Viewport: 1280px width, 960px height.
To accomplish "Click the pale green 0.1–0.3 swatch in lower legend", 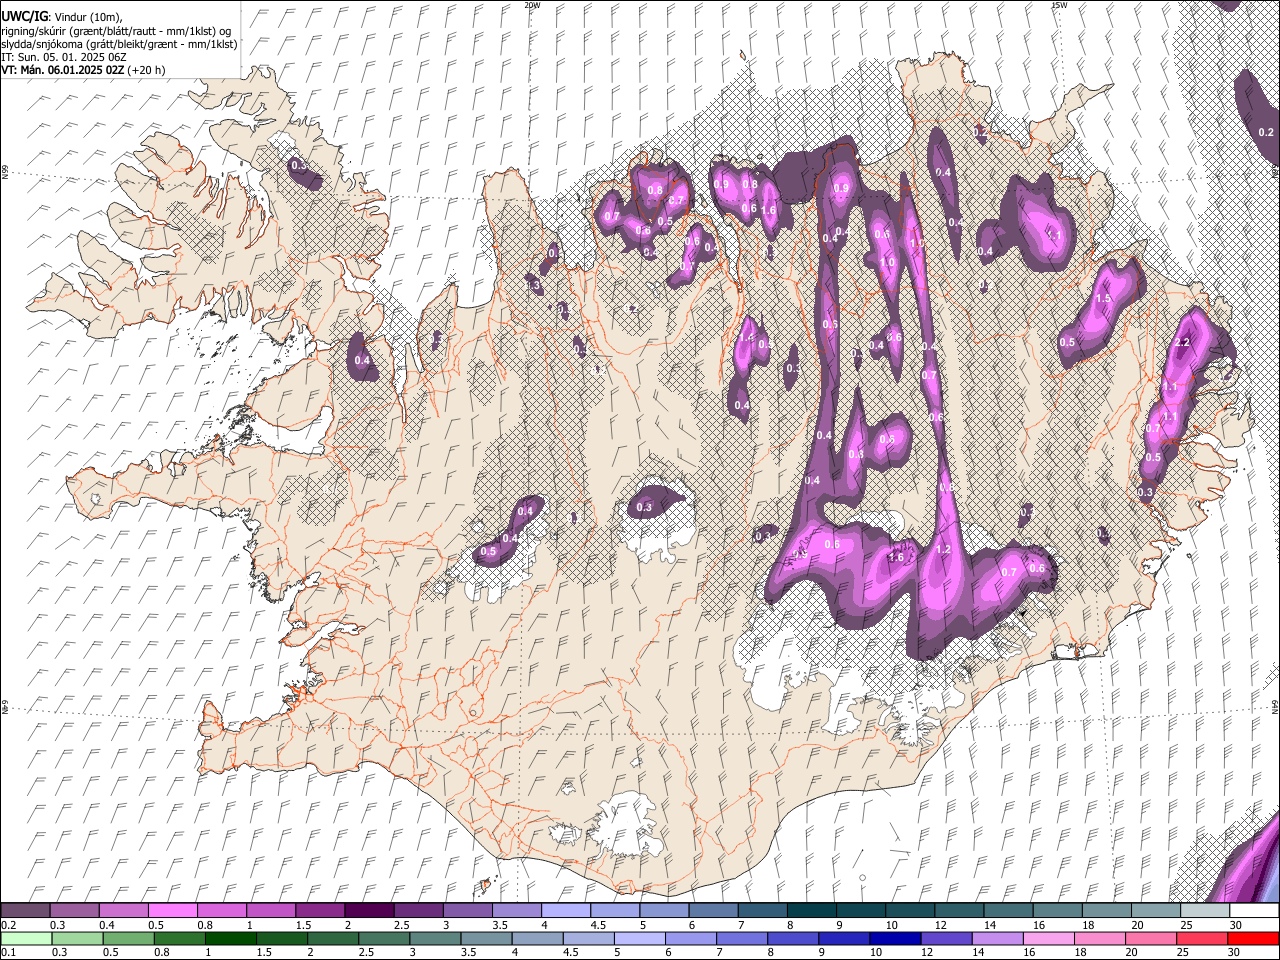I will [25, 938].
